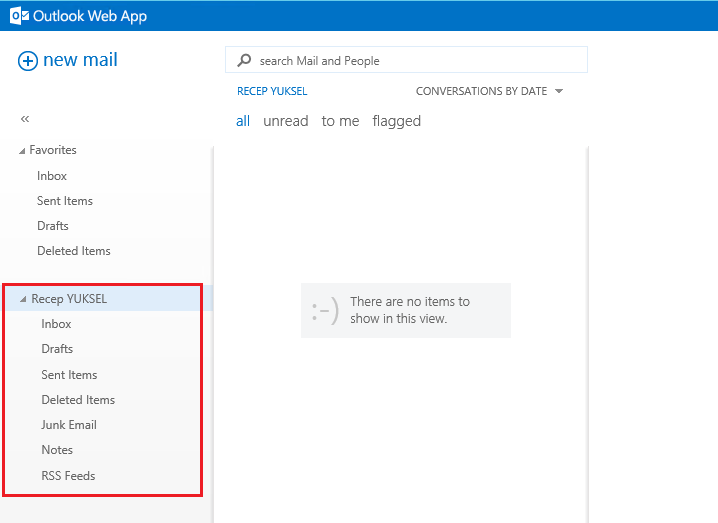Compose a message via new mail

click(x=68, y=60)
